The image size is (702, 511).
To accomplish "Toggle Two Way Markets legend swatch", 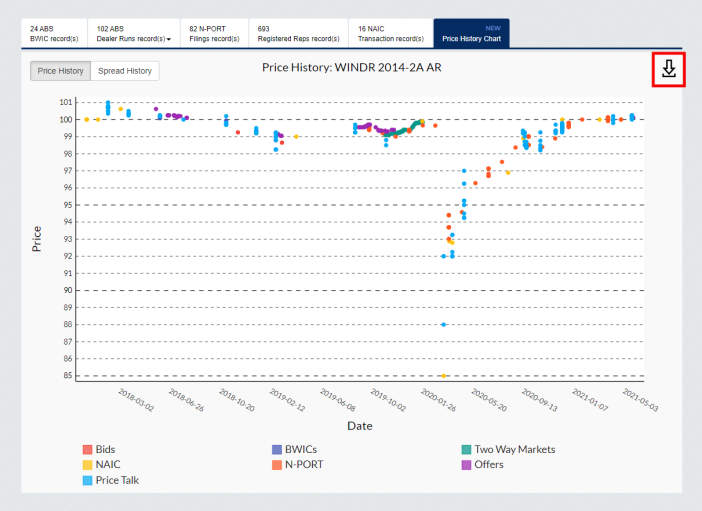I will click(x=466, y=450).
